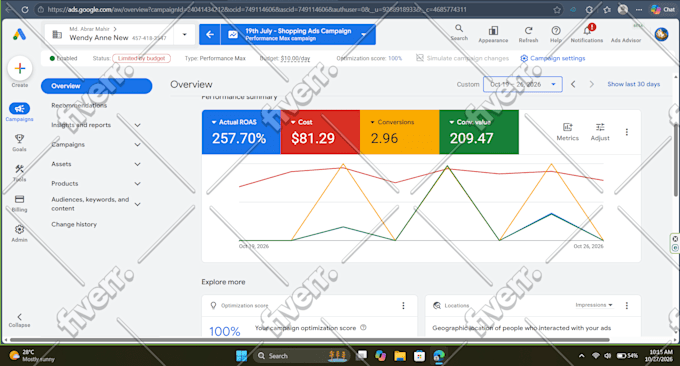The height and width of the screenshot is (366, 680).
Task: Open Microsoft Store from the taskbar
Action: (x=419, y=356)
